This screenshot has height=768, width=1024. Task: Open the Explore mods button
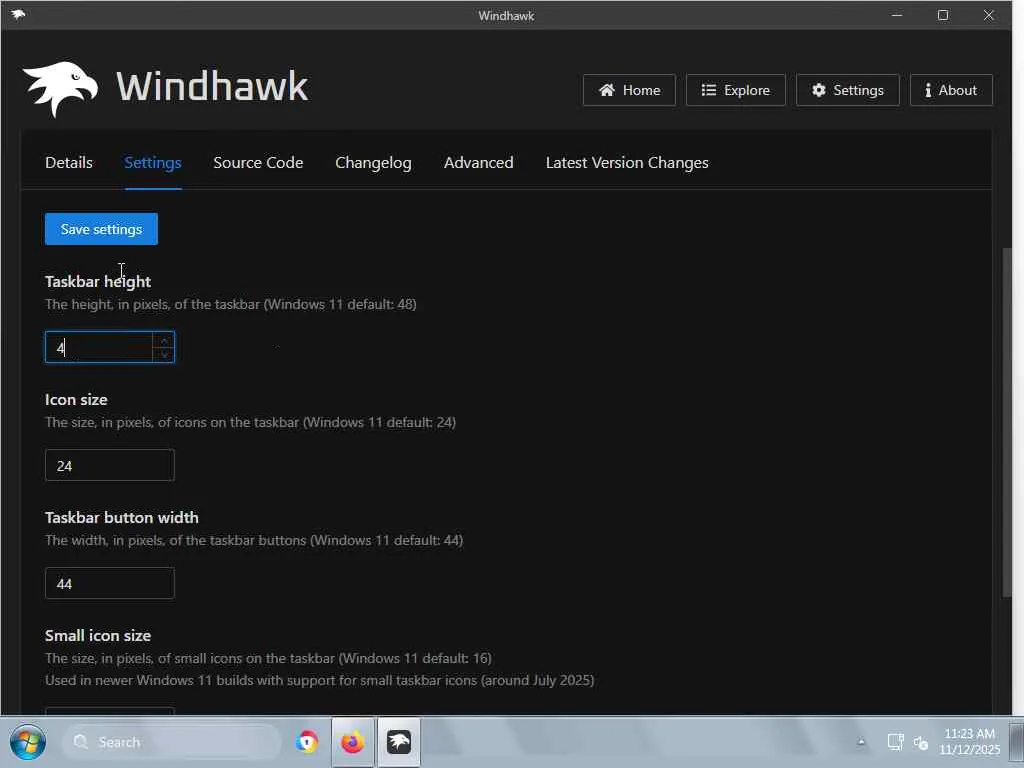click(735, 90)
